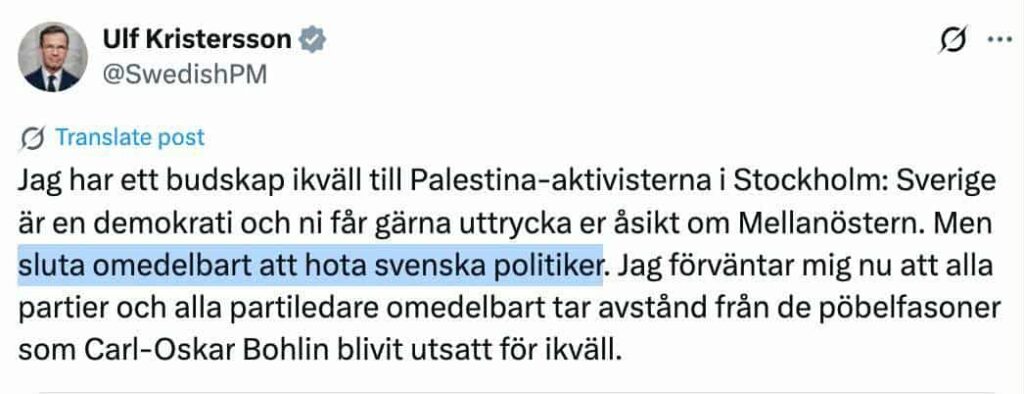Click the blue verified badge next to the name

(313, 39)
